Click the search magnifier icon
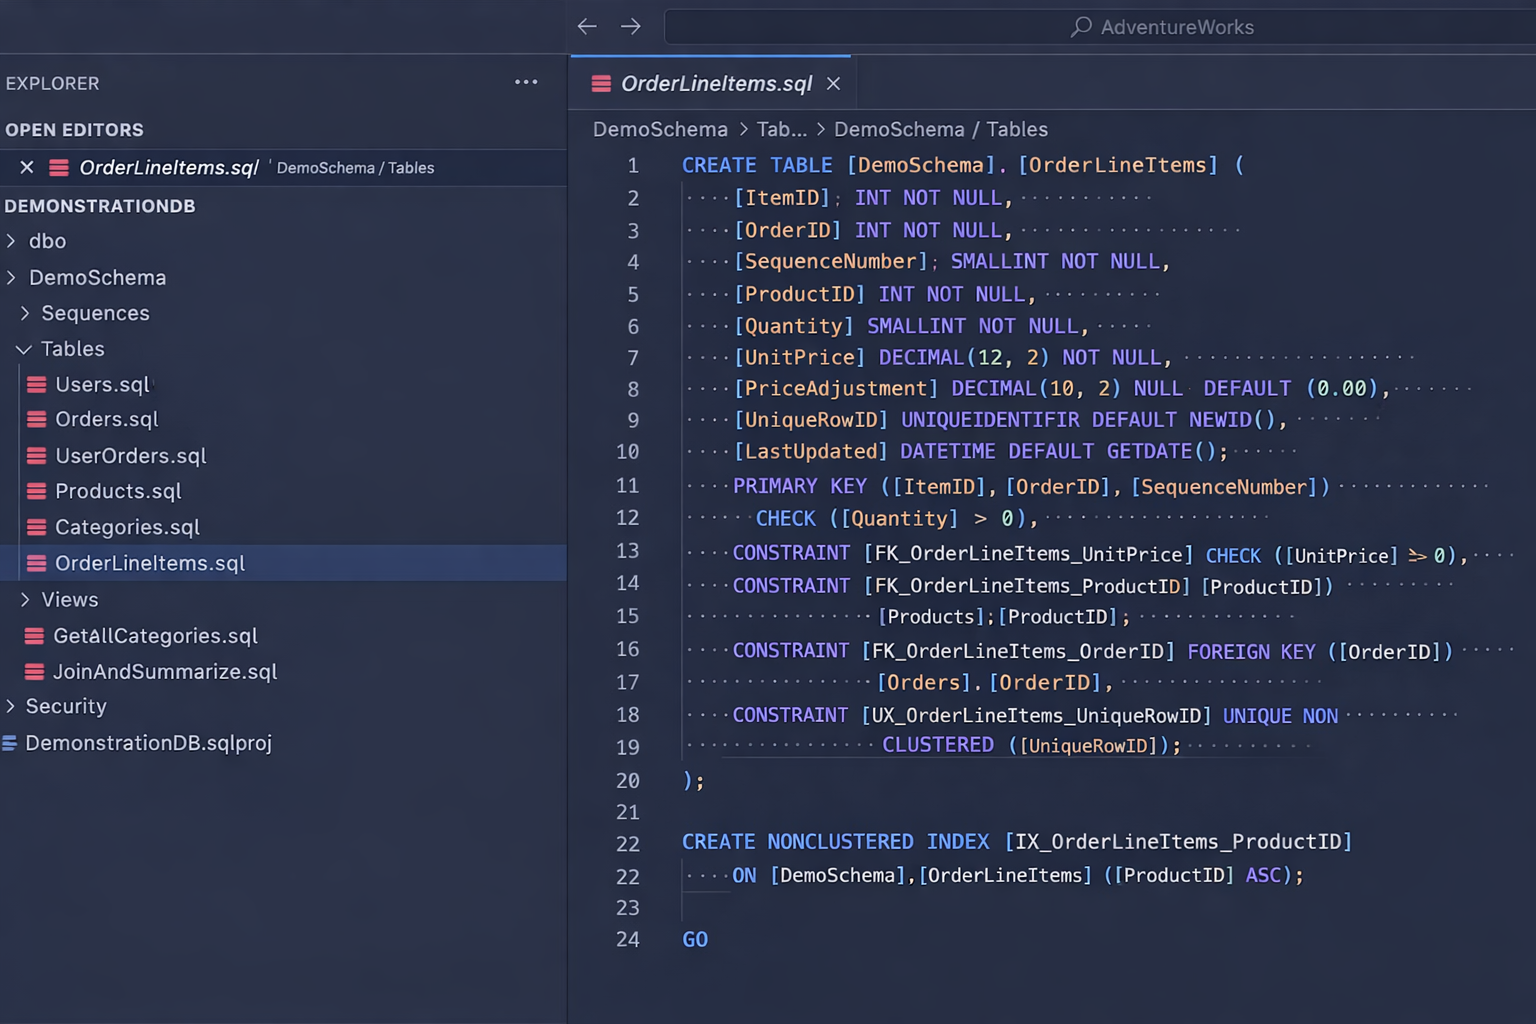1536x1024 pixels. [x=1081, y=27]
